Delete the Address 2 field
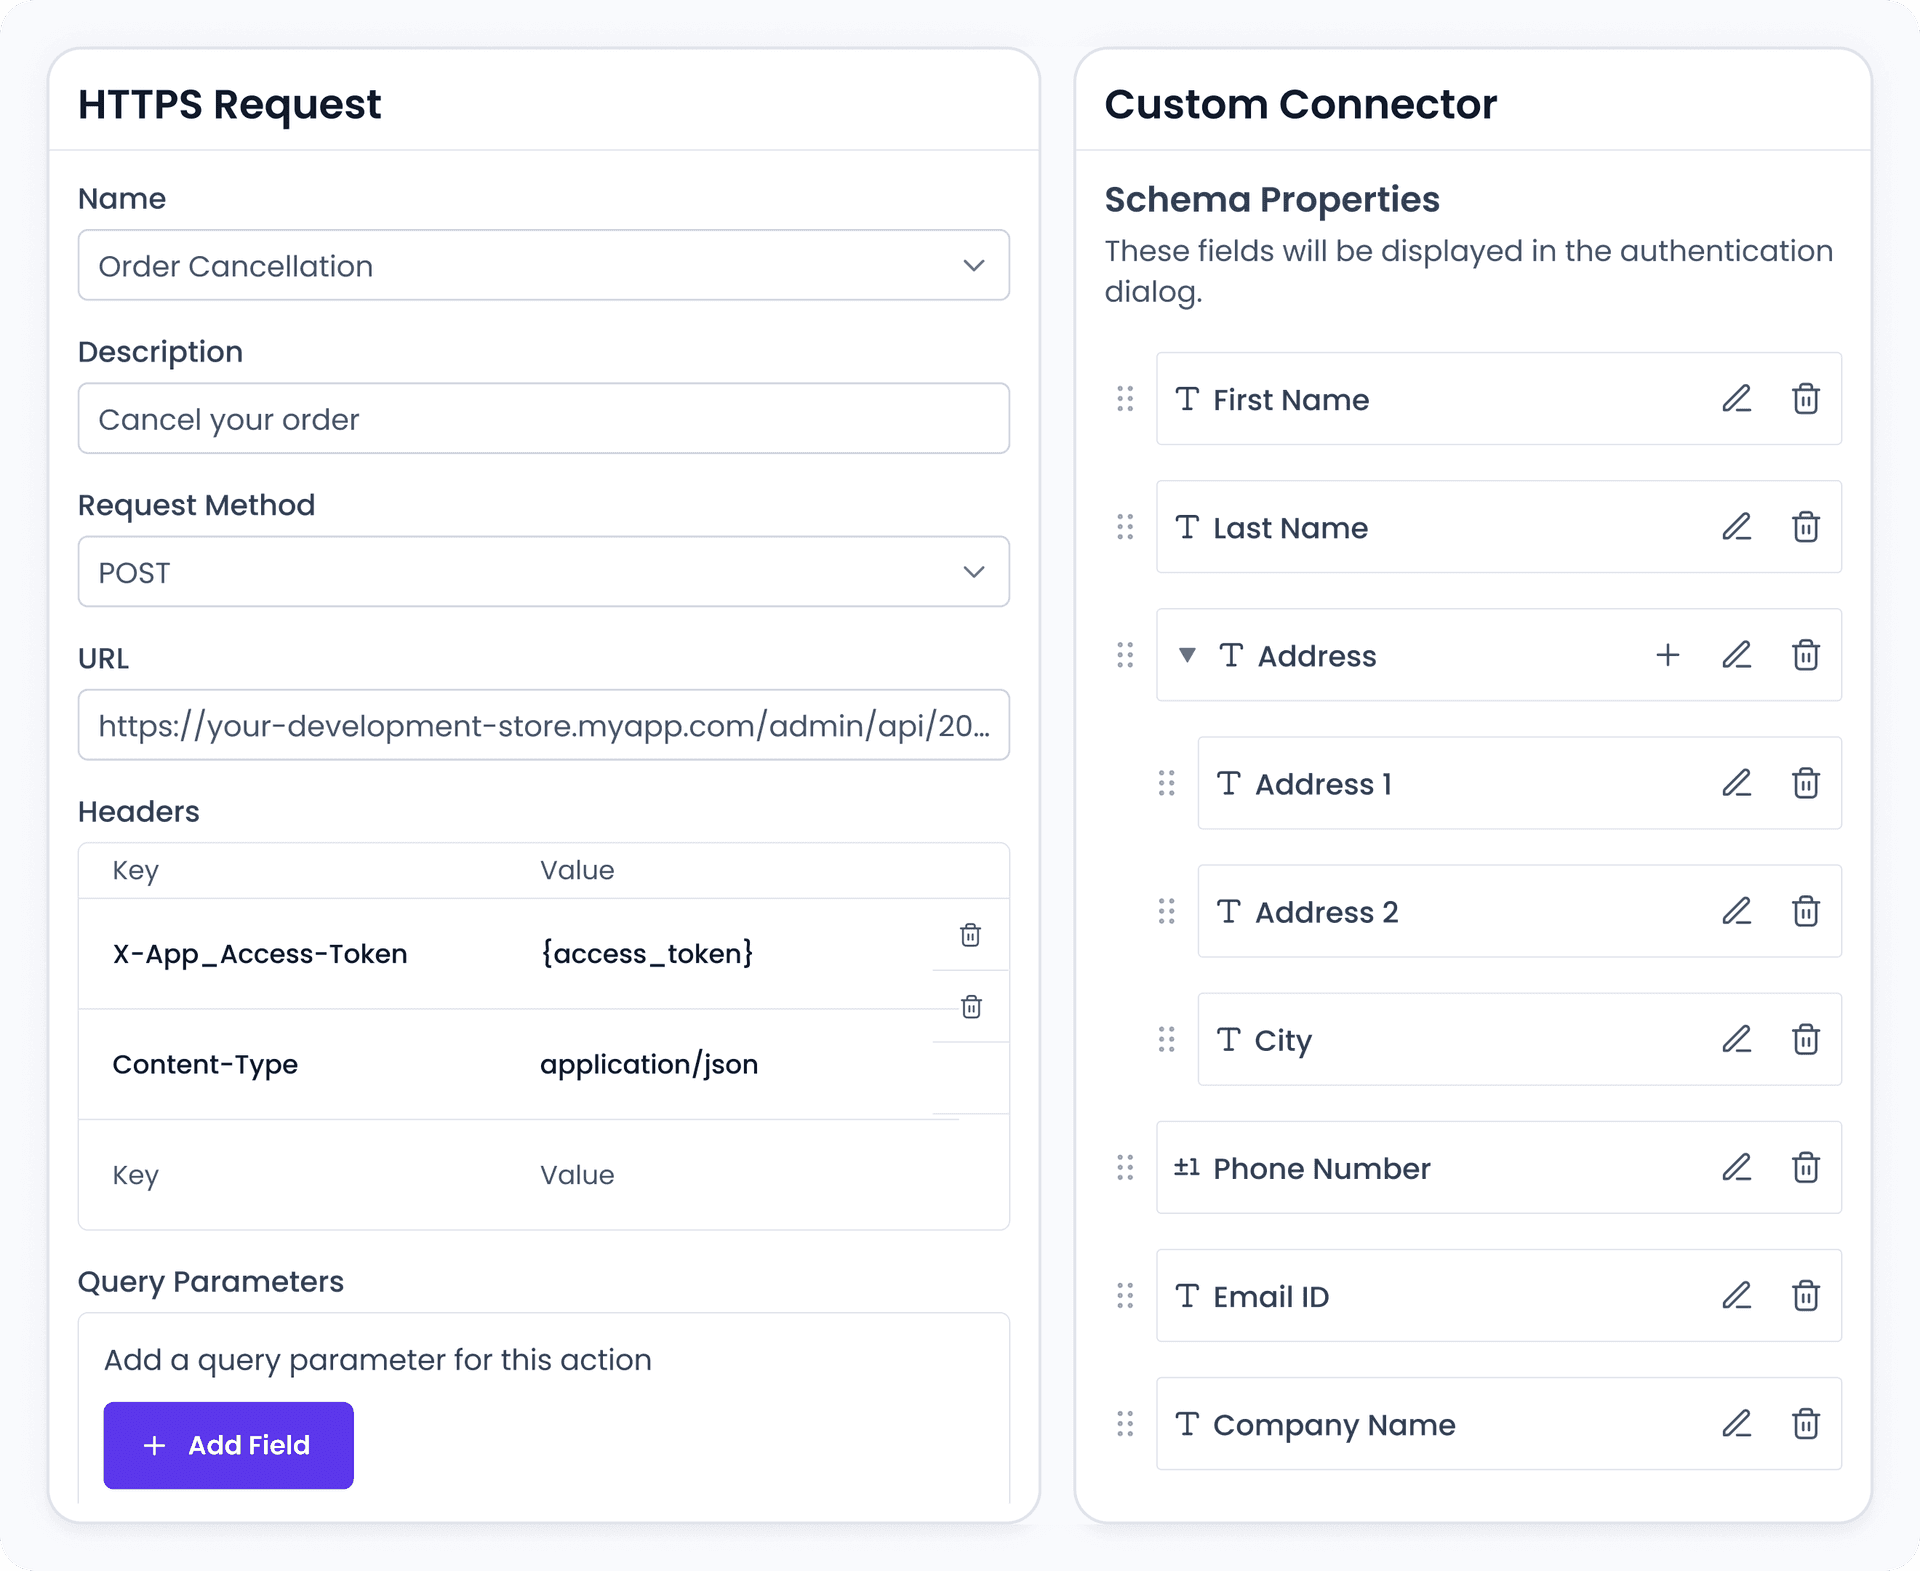The image size is (1920, 1571). tap(1805, 911)
